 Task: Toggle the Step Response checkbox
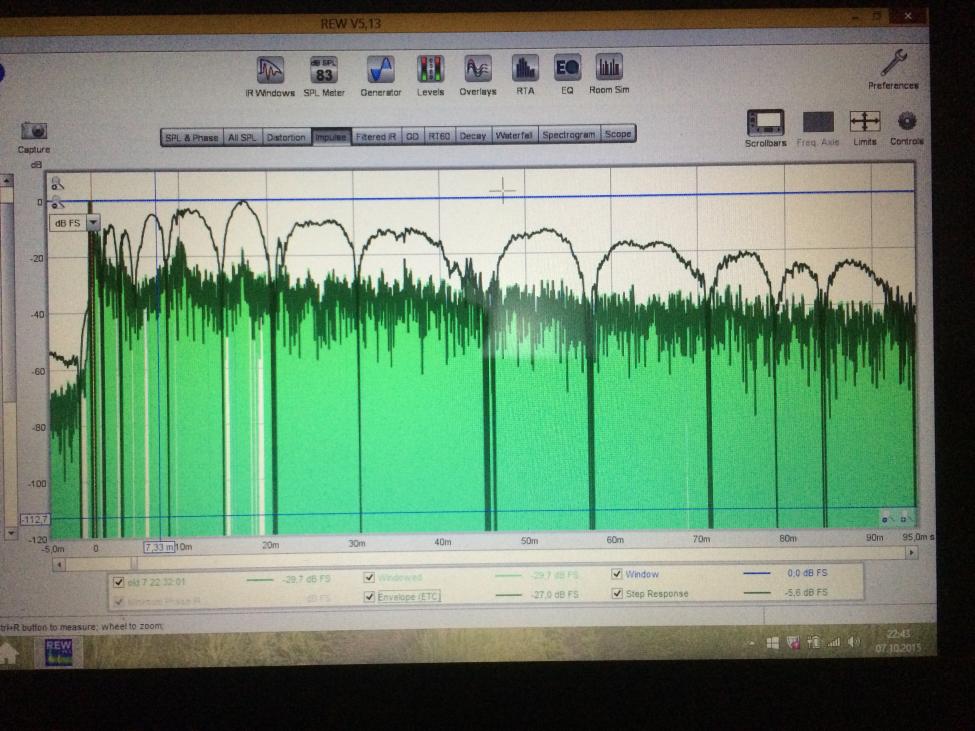(x=617, y=593)
